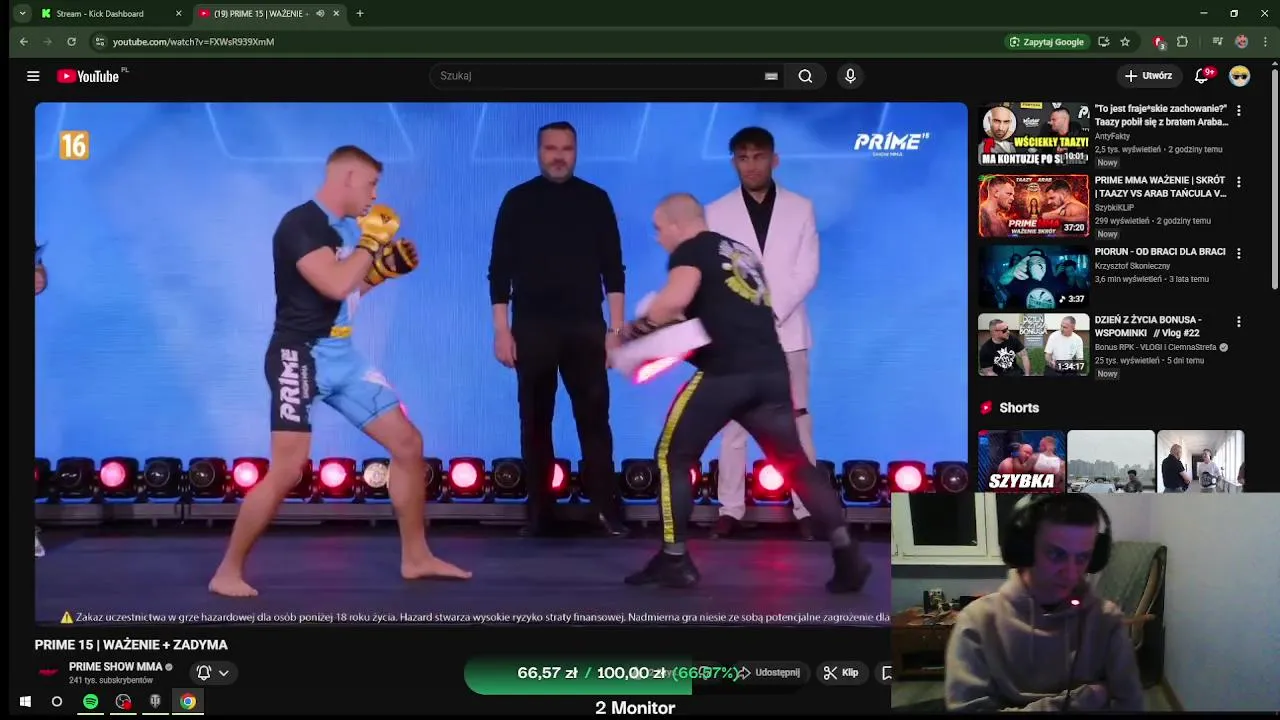The width and height of the screenshot is (1280, 720).
Task: Open the Windows Start menu
Action: [x=25, y=702]
